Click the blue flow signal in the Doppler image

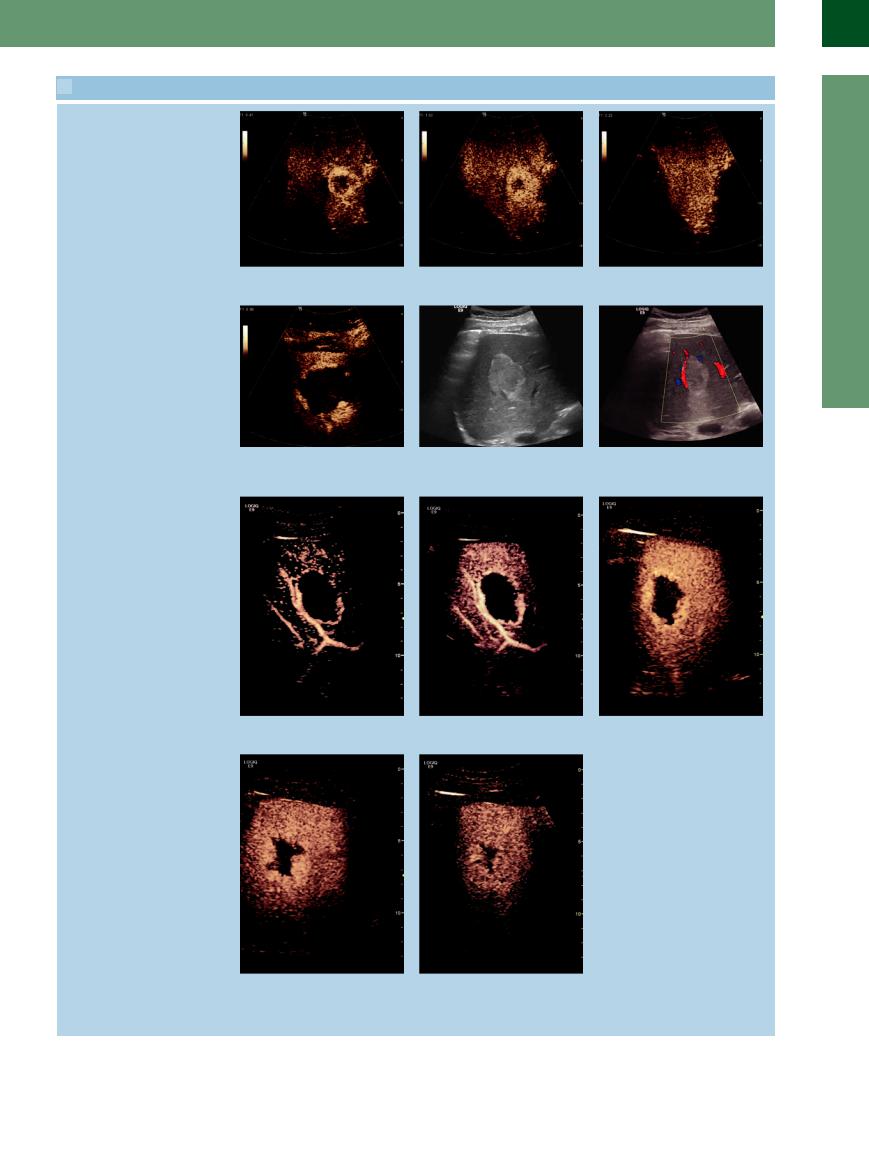[678, 382]
